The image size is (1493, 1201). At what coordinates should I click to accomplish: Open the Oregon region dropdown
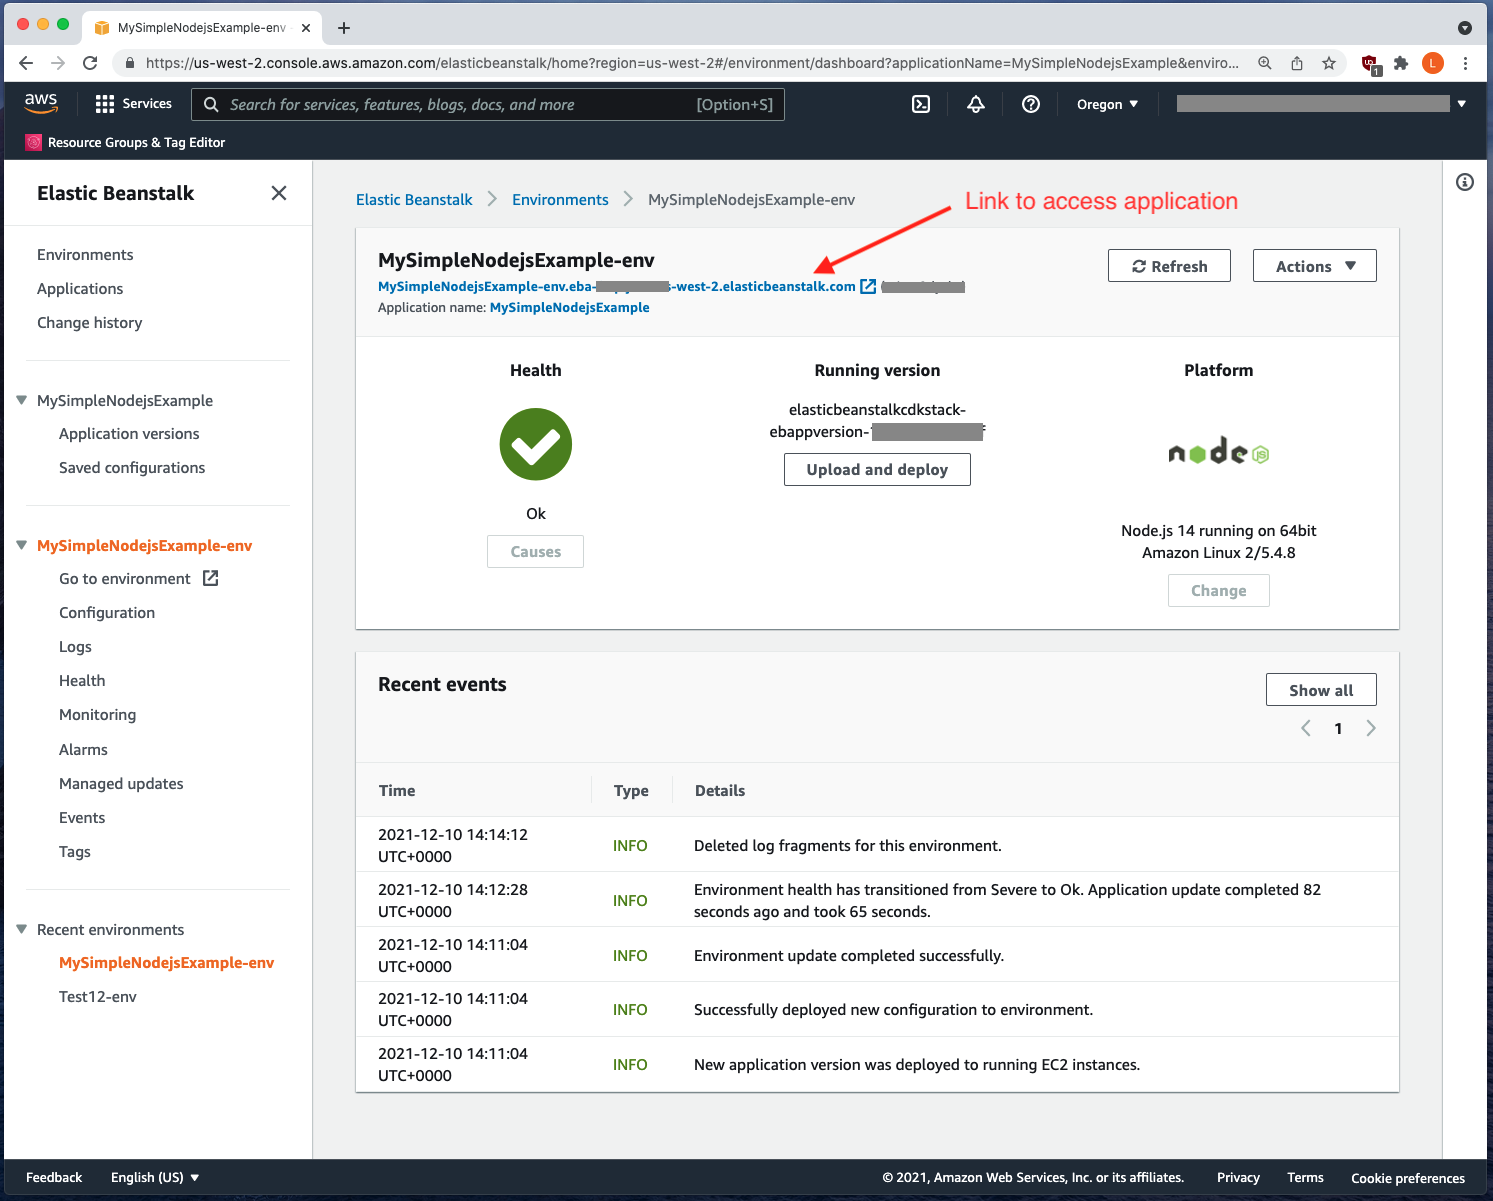(1107, 104)
